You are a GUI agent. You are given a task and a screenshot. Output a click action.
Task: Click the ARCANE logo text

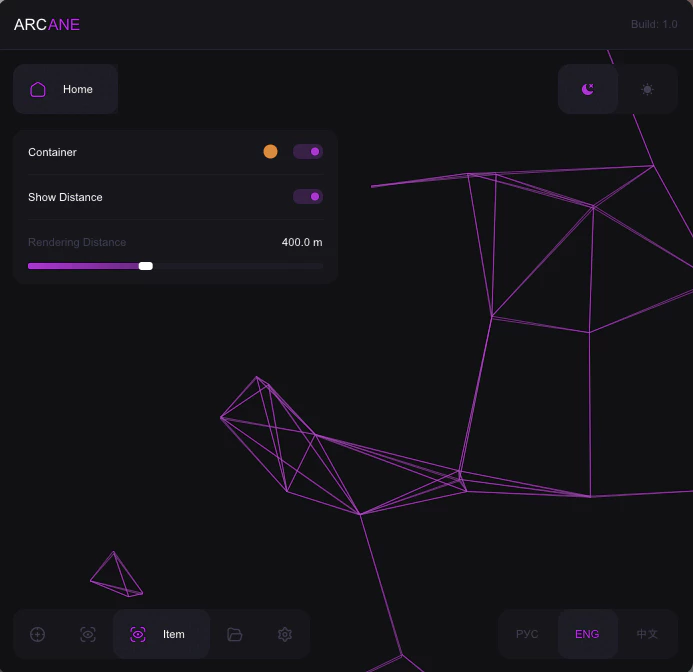coord(47,25)
